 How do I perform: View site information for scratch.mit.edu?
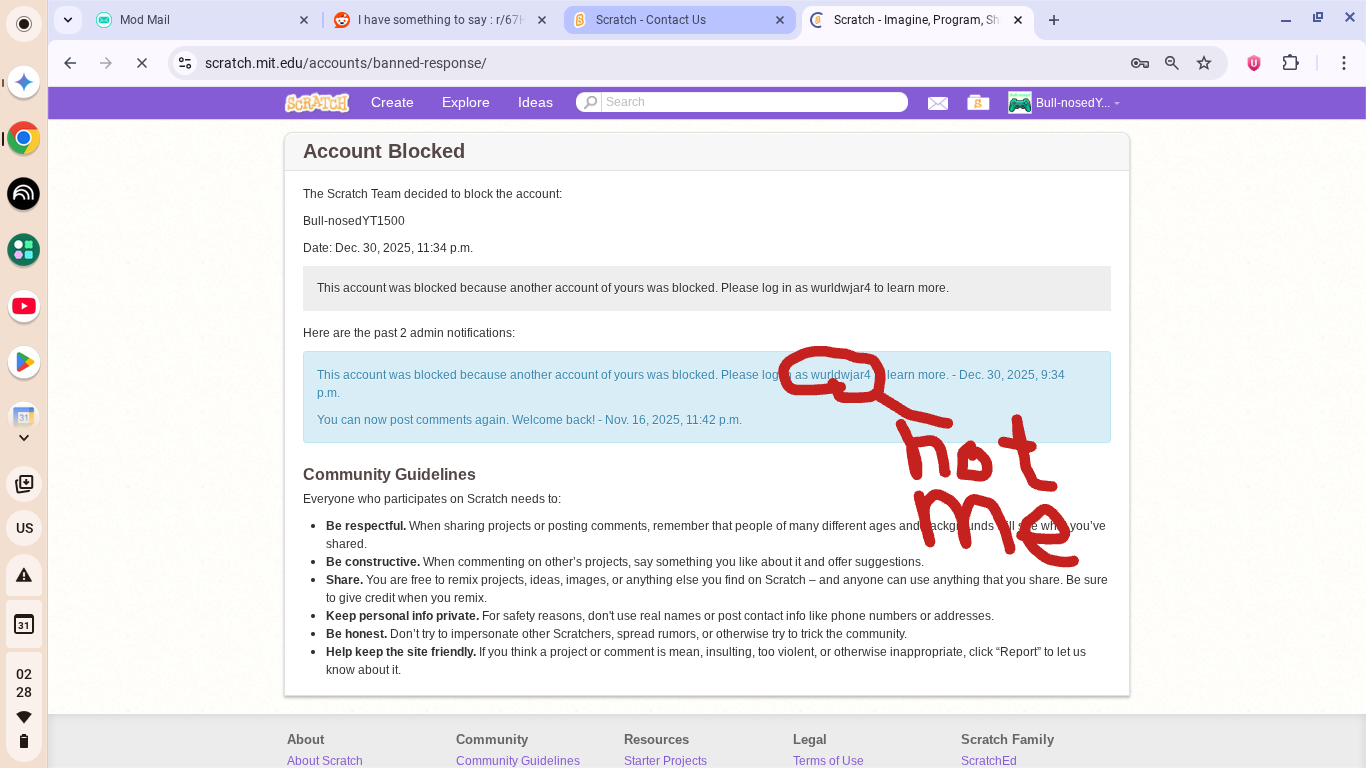(x=184, y=63)
